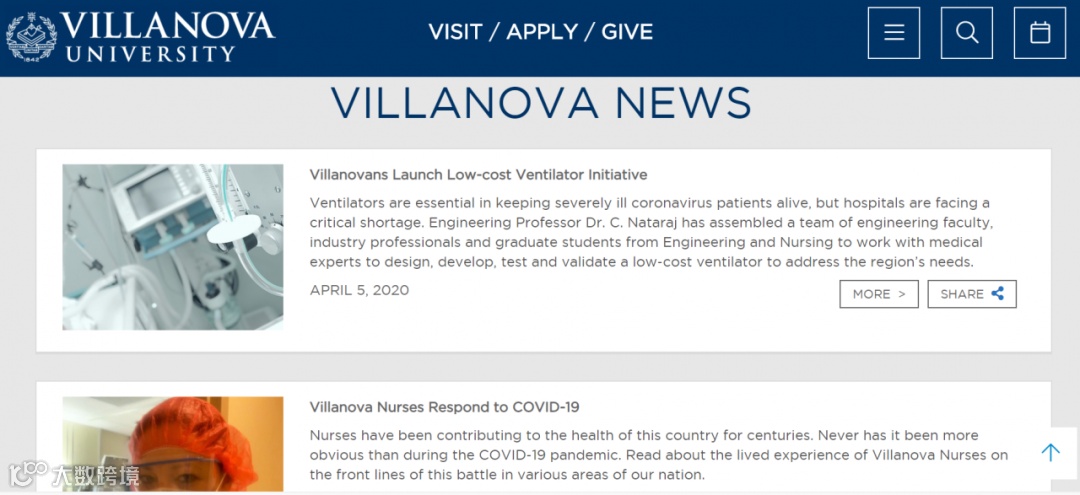Share the ventilator initiative article
Image resolution: width=1080 pixels, height=495 pixels.
point(971,294)
